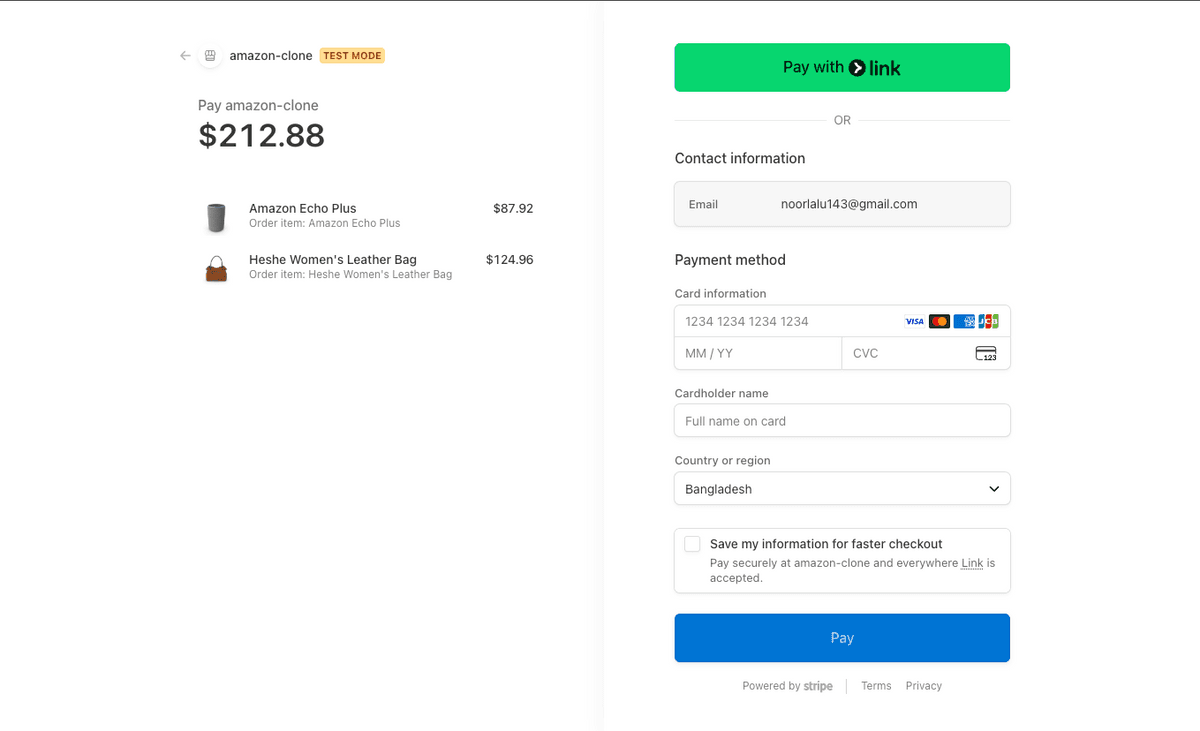Click the back arrow icon
The height and width of the screenshot is (731, 1200).
[x=185, y=56]
